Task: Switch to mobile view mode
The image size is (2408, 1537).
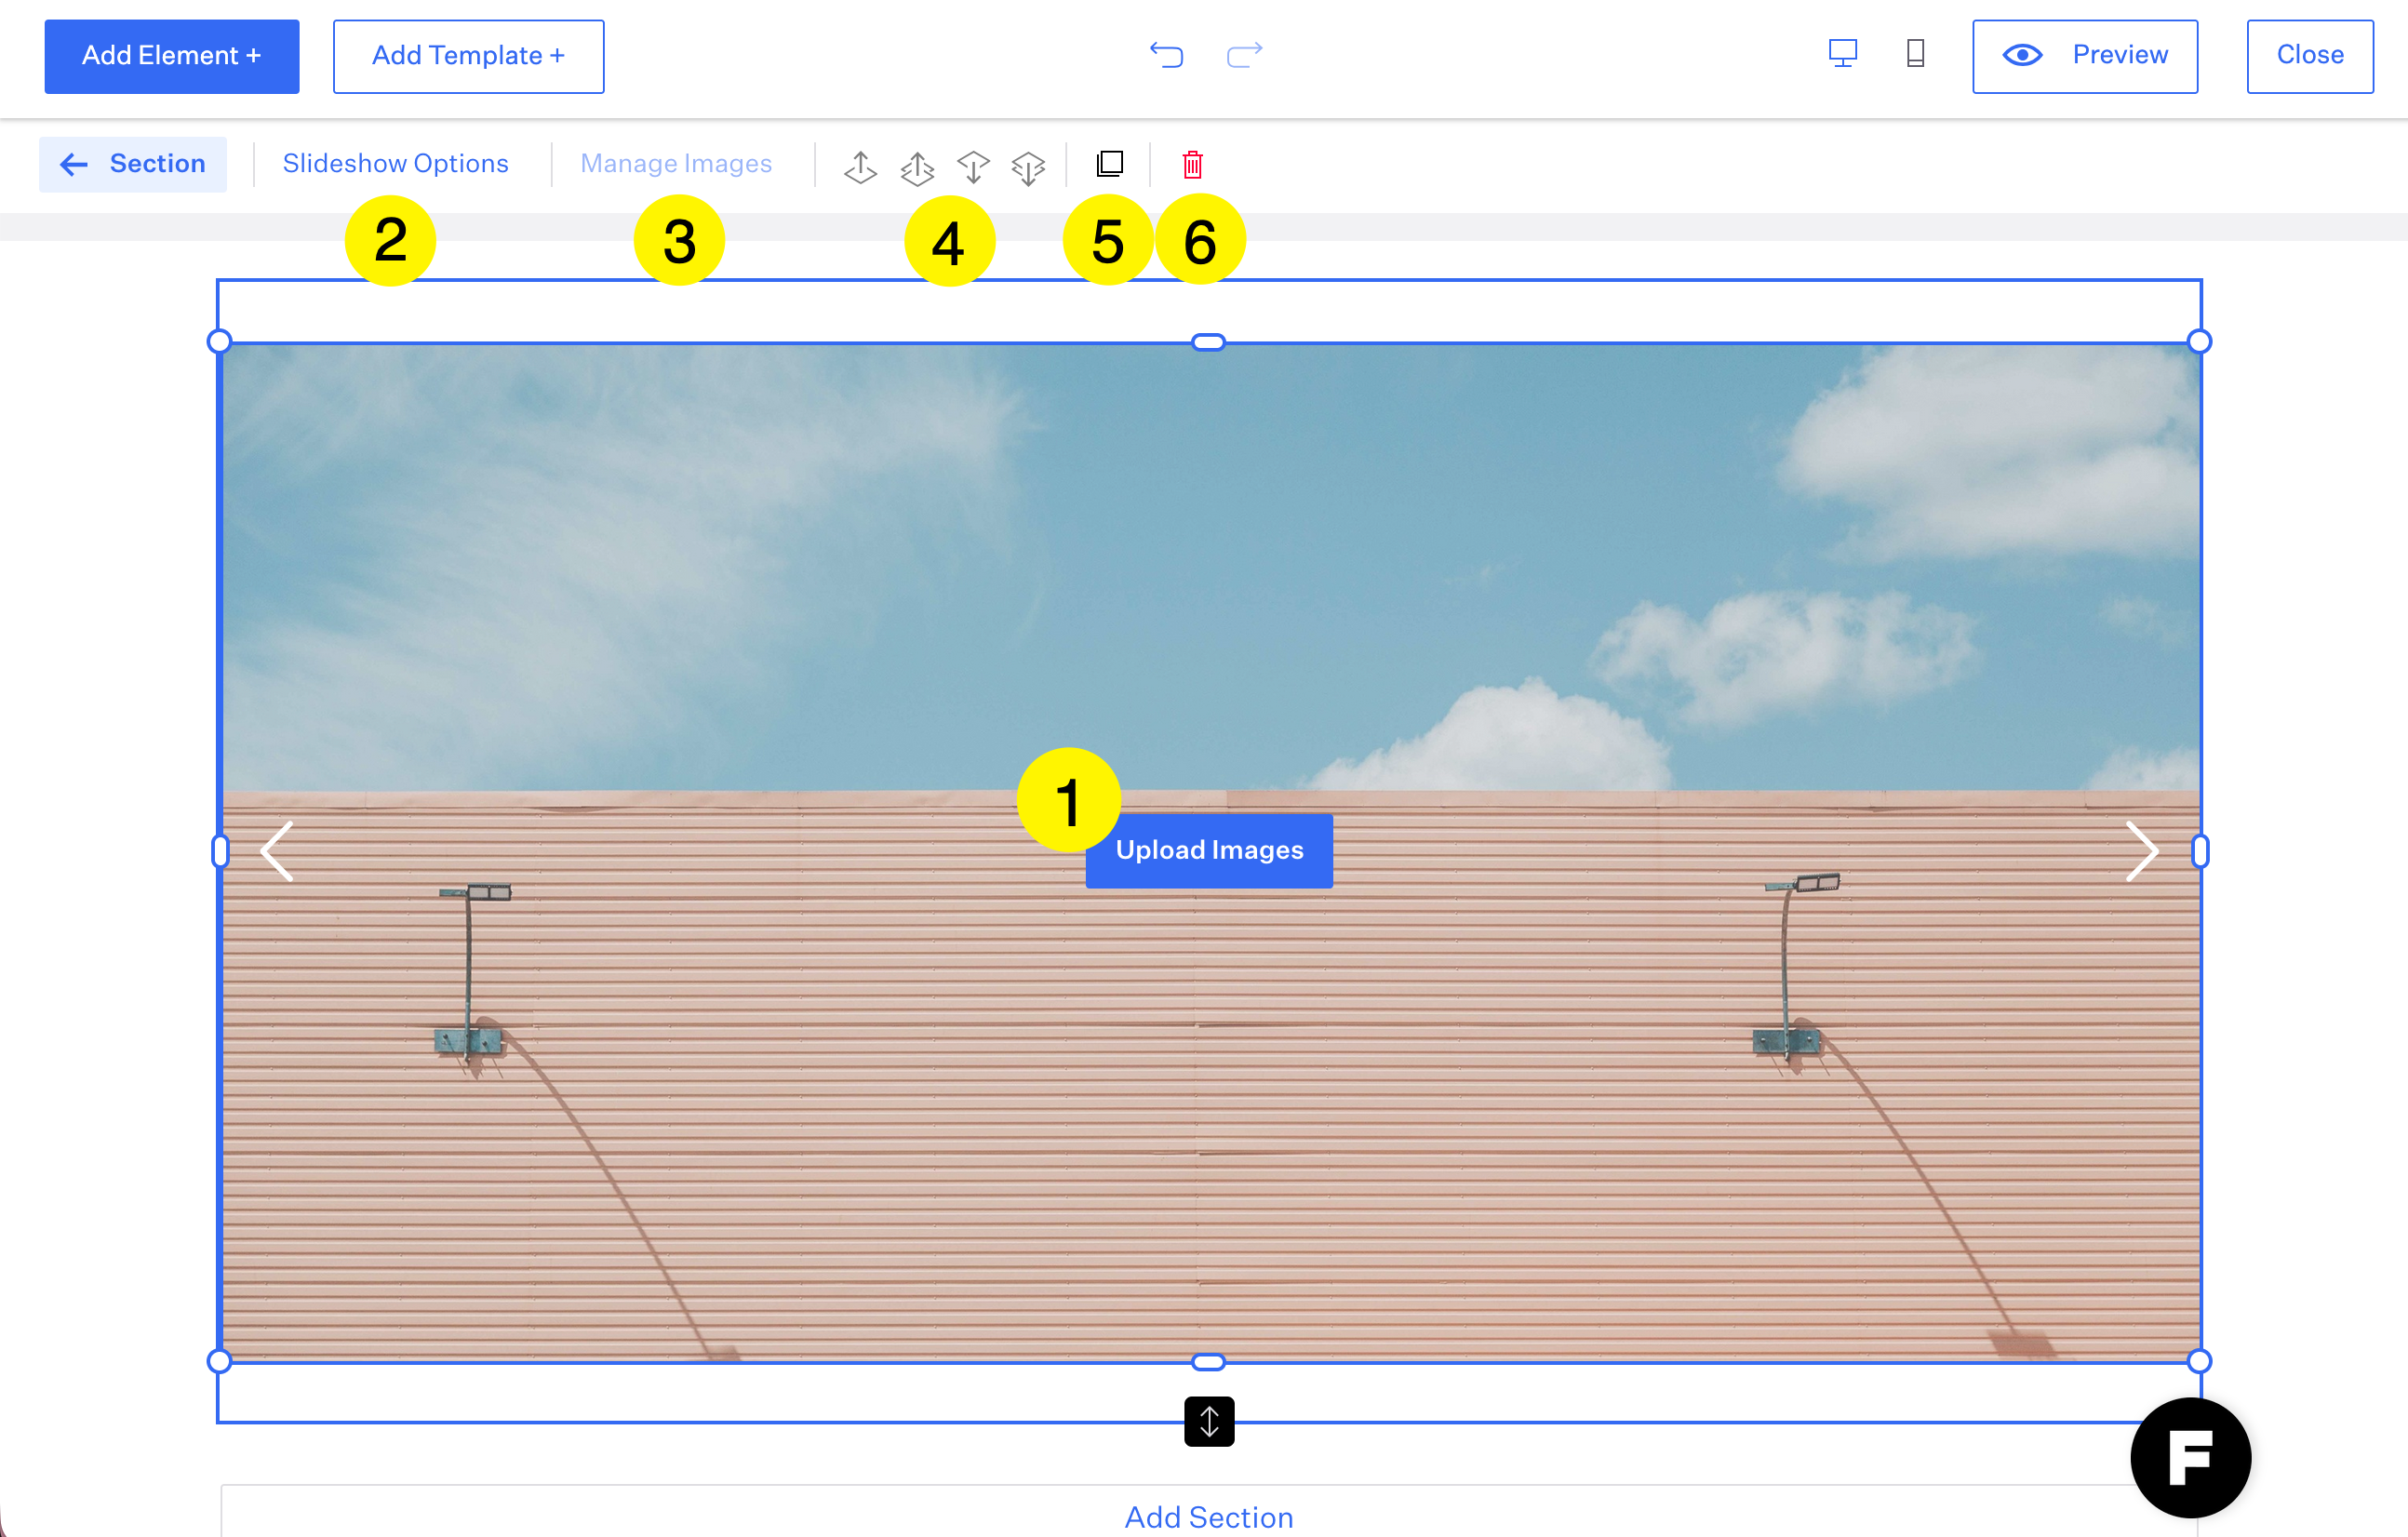Action: tap(1915, 54)
